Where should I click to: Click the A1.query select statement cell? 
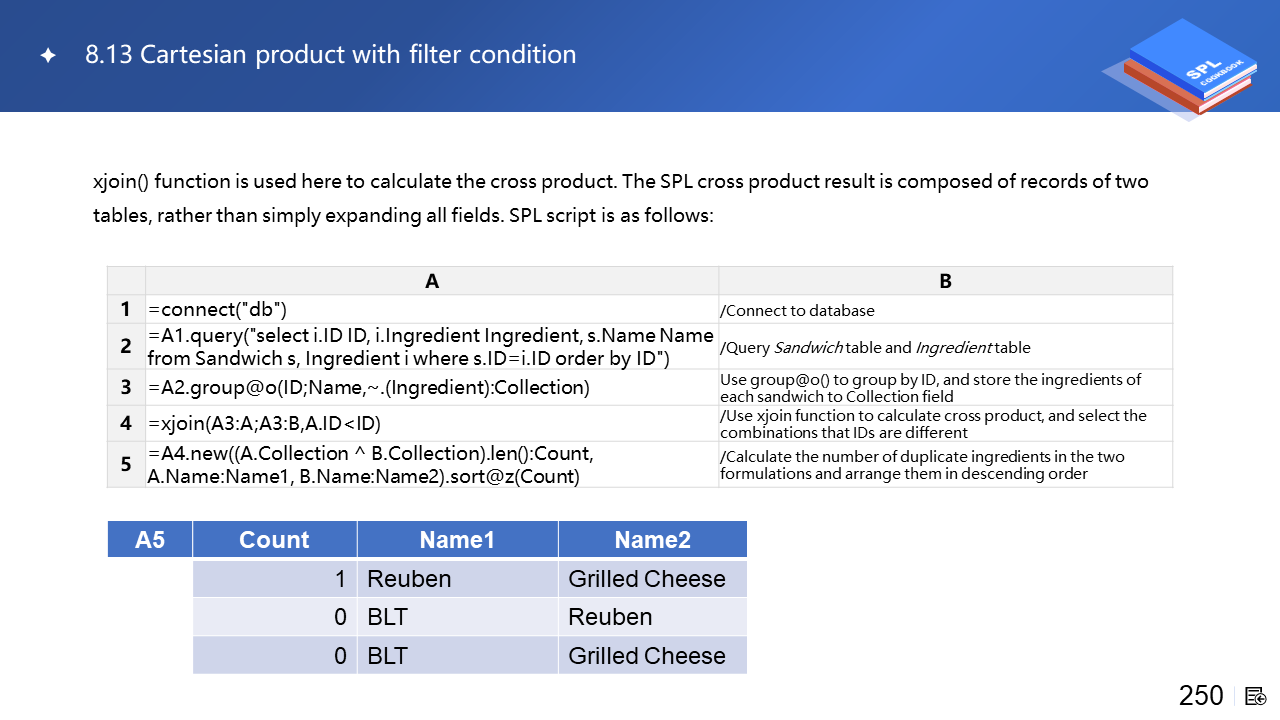tap(432, 346)
